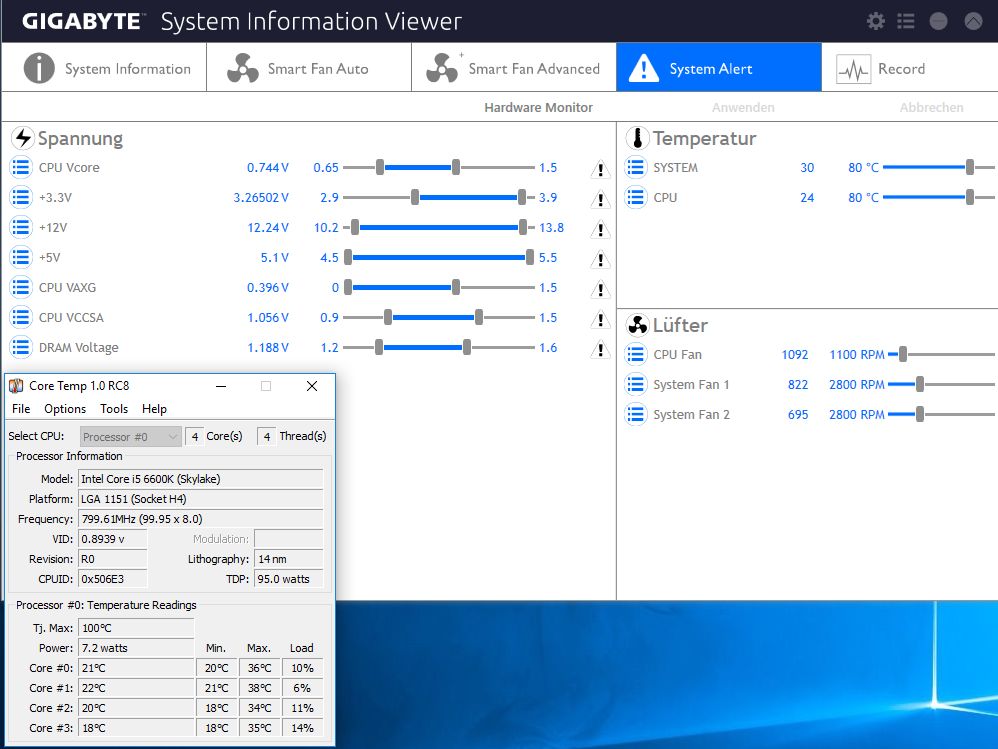Open the CPU VCCSA list icon
This screenshot has height=749, width=998.
[x=21, y=317]
